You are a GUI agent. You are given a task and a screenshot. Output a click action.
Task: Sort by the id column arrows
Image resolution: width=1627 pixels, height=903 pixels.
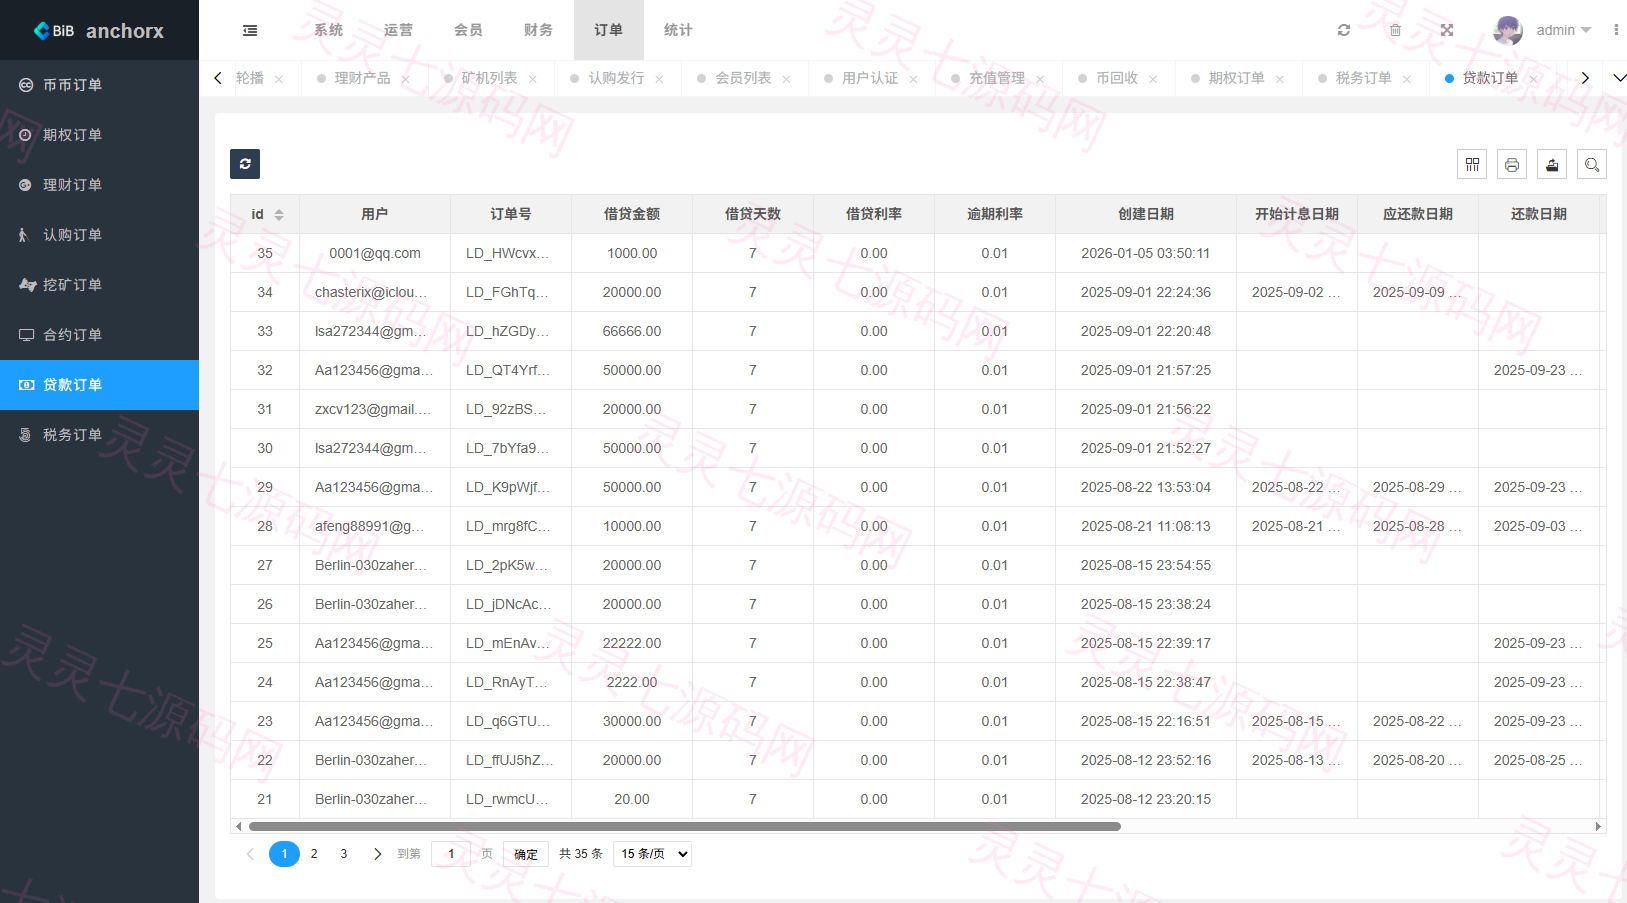tap(279, 215)
